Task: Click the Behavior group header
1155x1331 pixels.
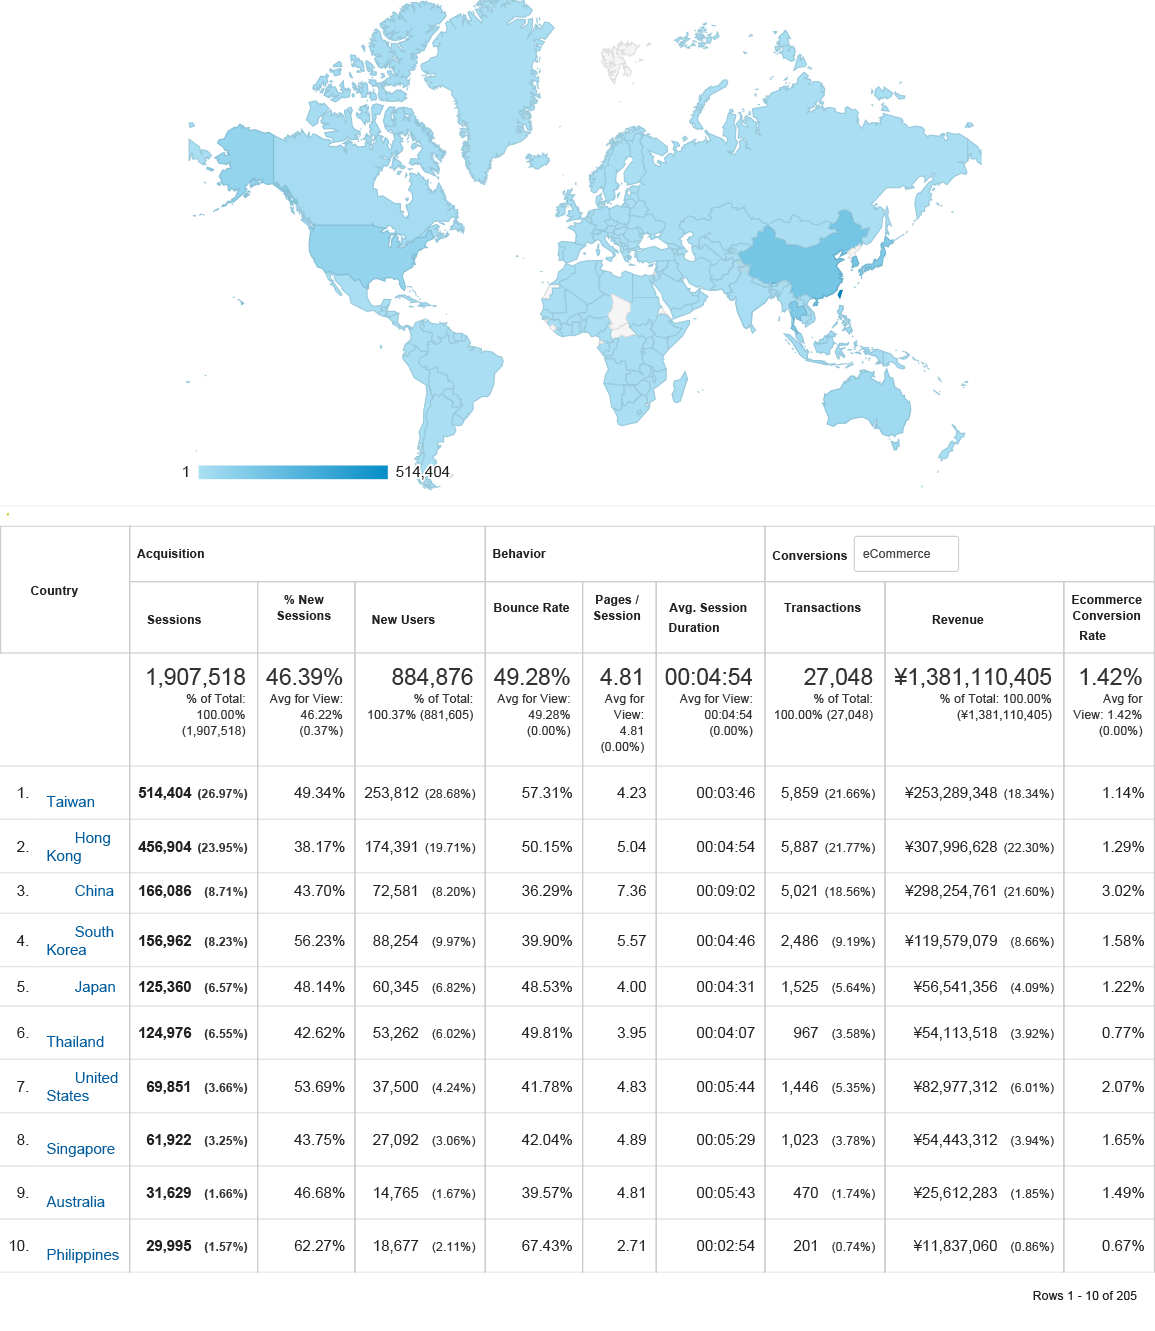Action: pyautogui.click(x=519, y=554)
